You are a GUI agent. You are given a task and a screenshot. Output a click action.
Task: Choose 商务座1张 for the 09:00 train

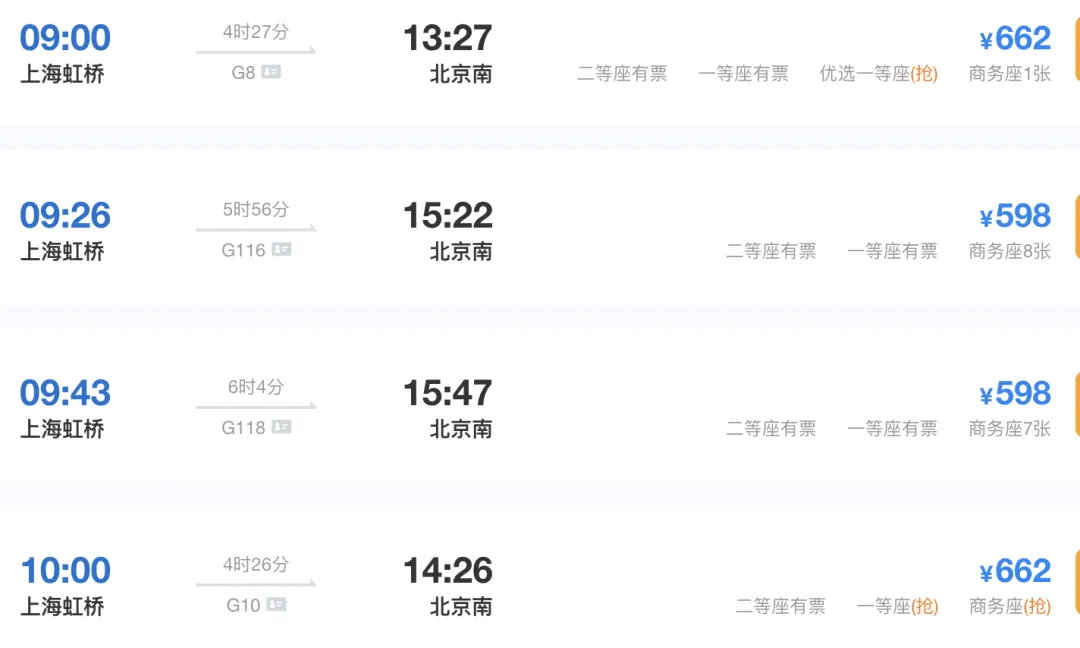tap(1009, 73)
